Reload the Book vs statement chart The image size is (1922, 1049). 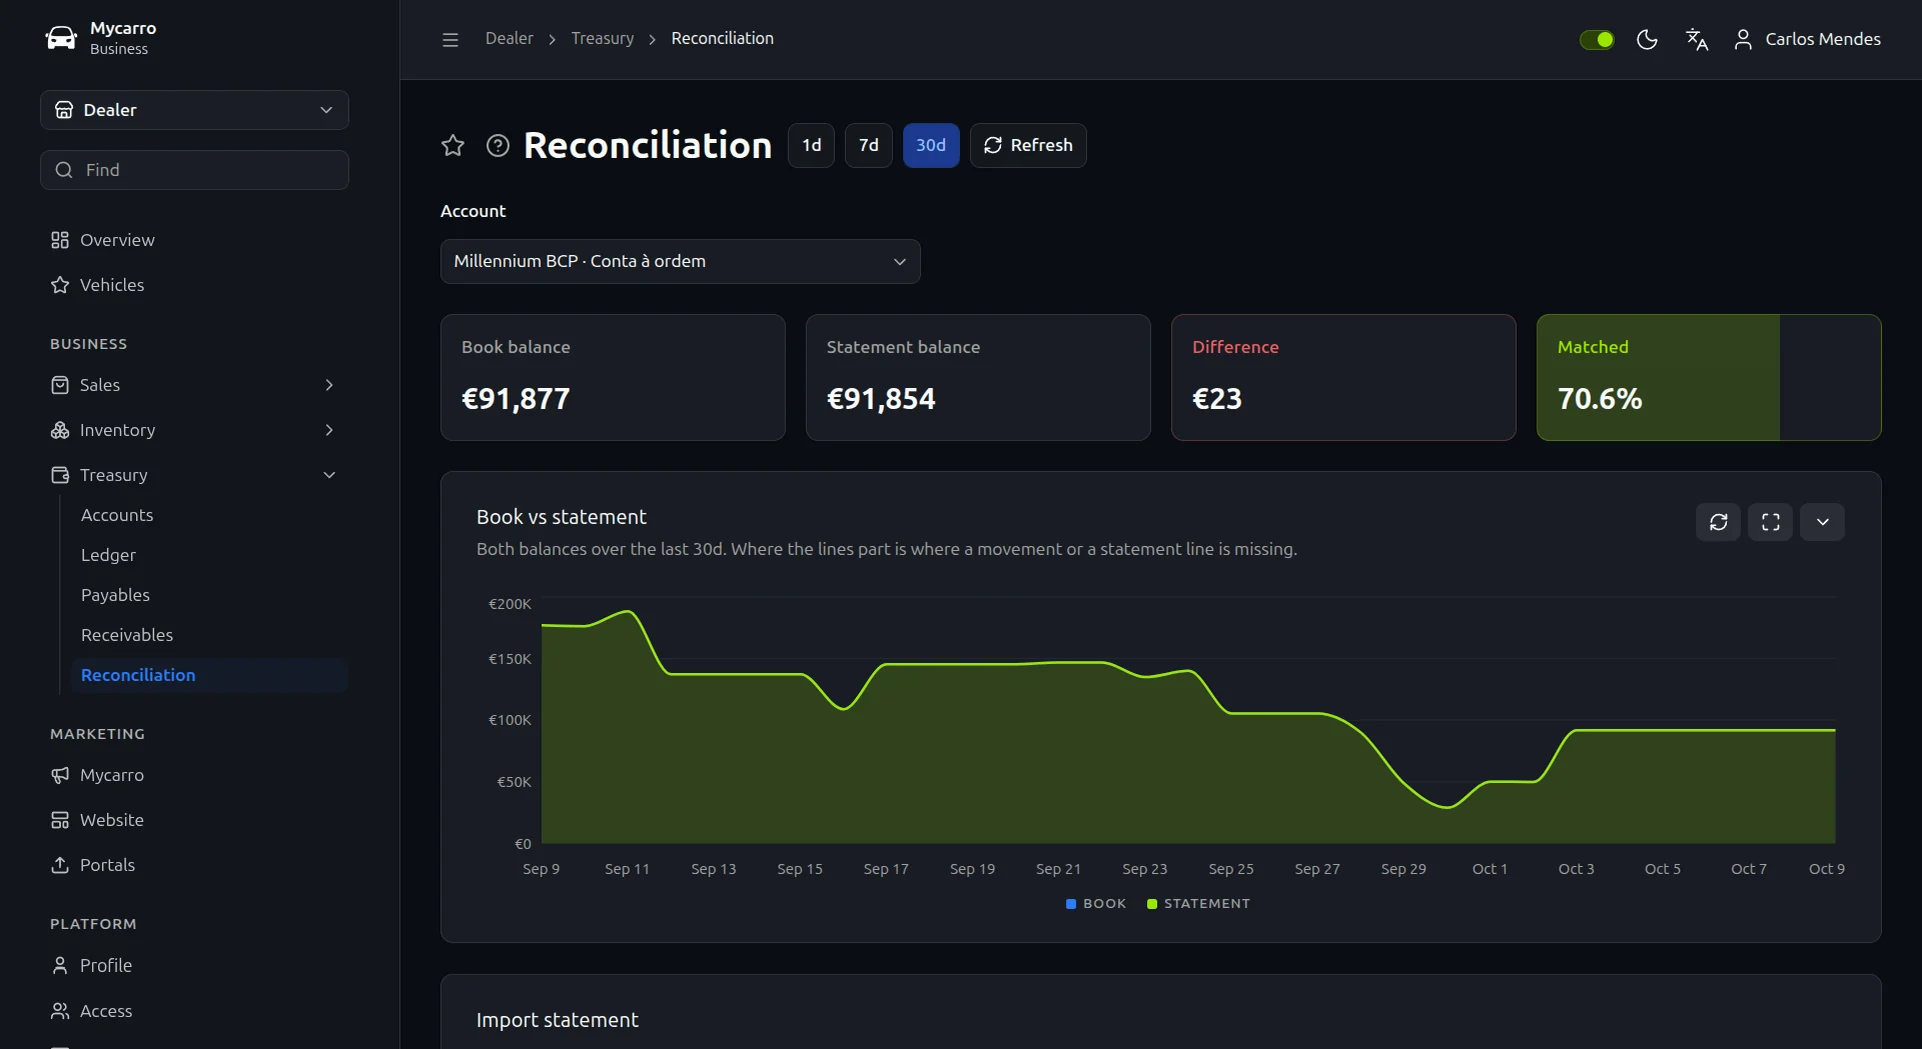click(x=1718, y=522)
